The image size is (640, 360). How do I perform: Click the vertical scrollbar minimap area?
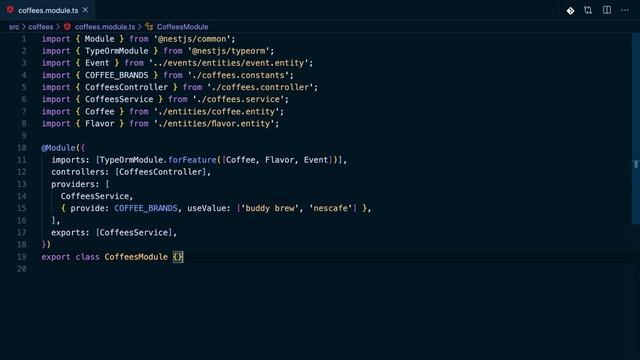point(636,129)
